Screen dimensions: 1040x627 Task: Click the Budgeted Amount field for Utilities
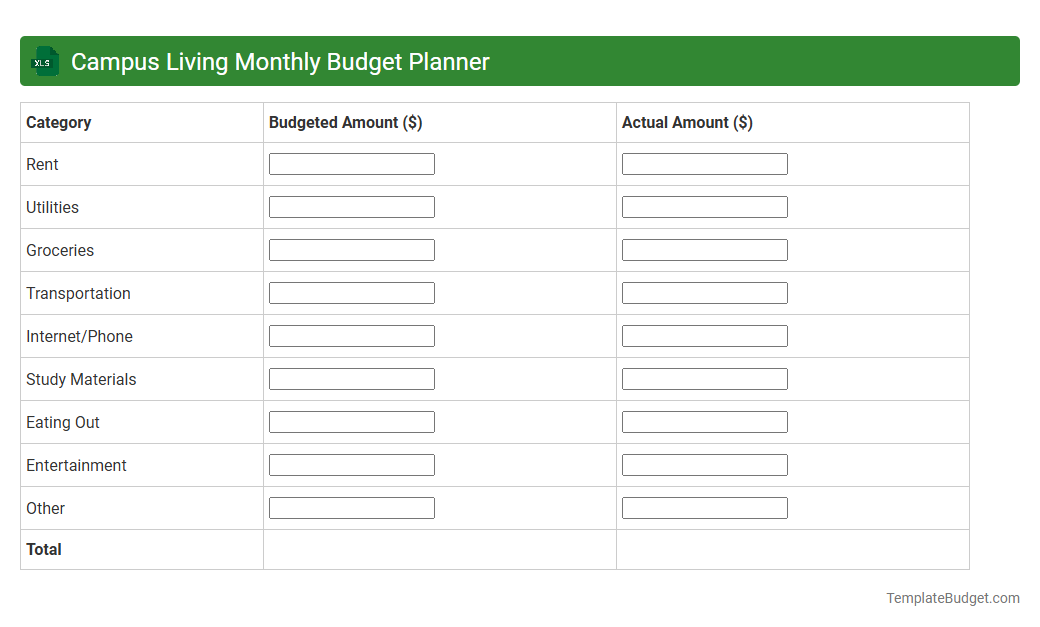(x=351, y=206)
